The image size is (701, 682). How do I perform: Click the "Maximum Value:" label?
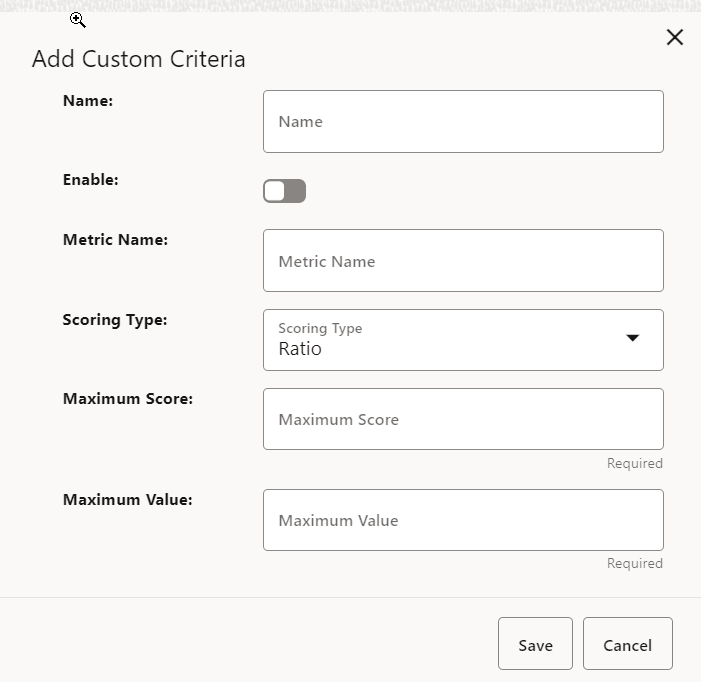point(128,499)
